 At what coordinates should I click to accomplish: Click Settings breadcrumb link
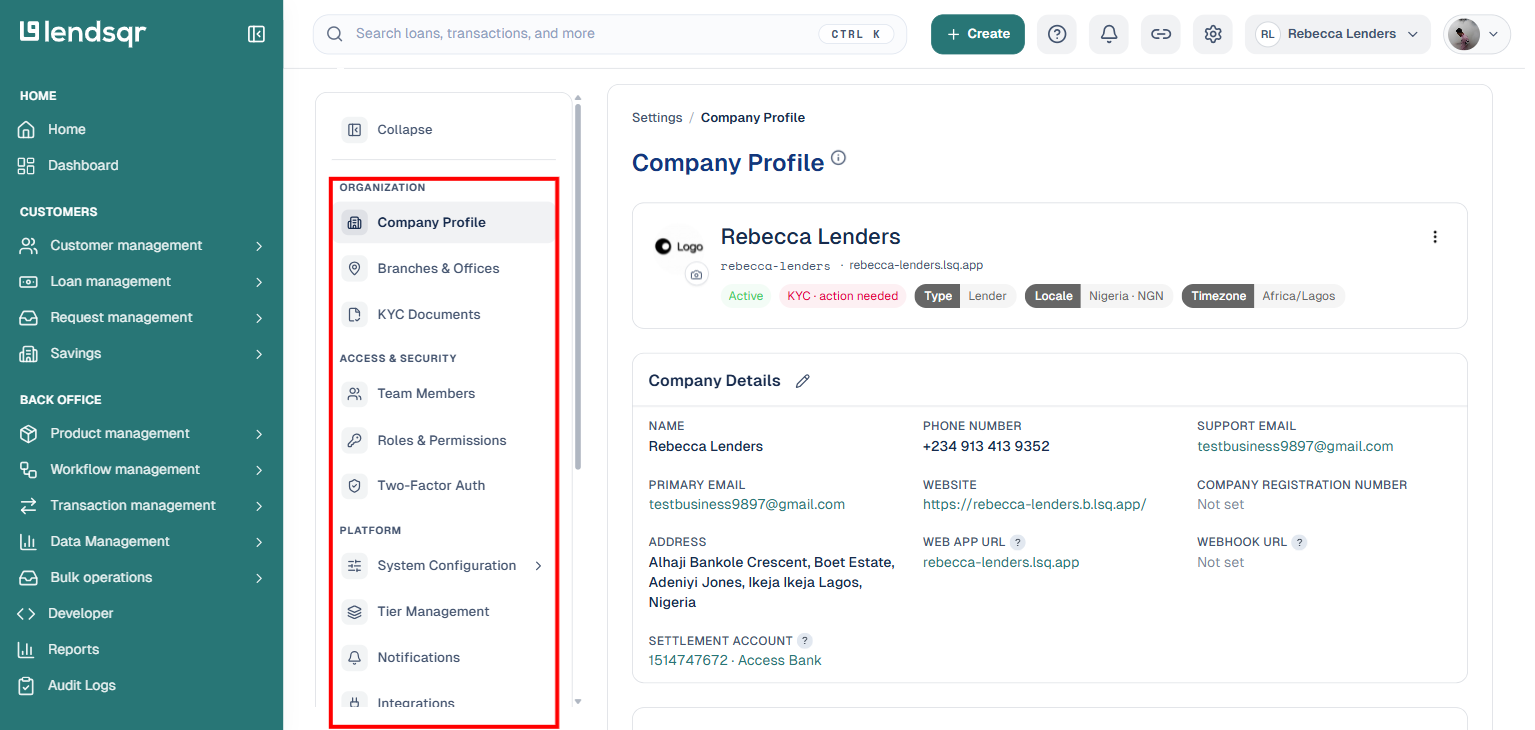pyautogui.click(x=657, y=117)
